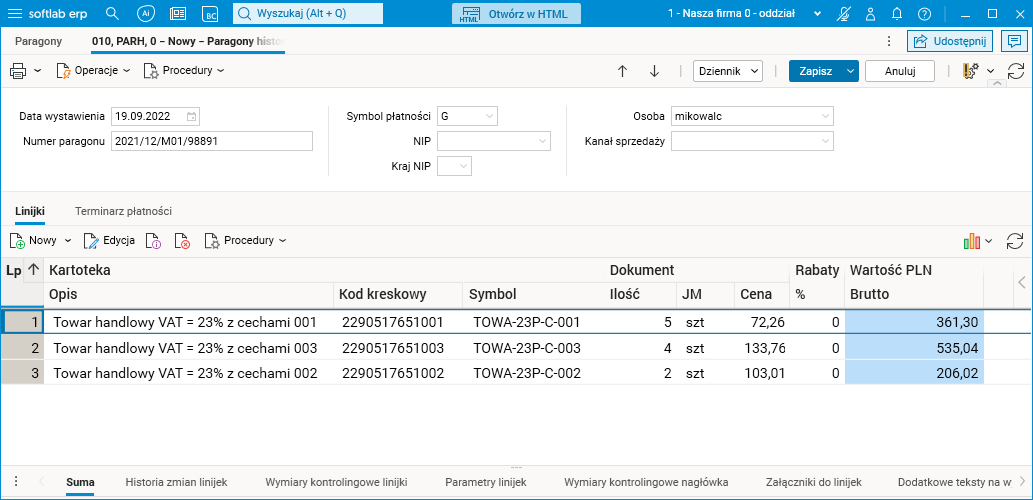
Task: Open the user profile icon
Action: coord(870,13)
